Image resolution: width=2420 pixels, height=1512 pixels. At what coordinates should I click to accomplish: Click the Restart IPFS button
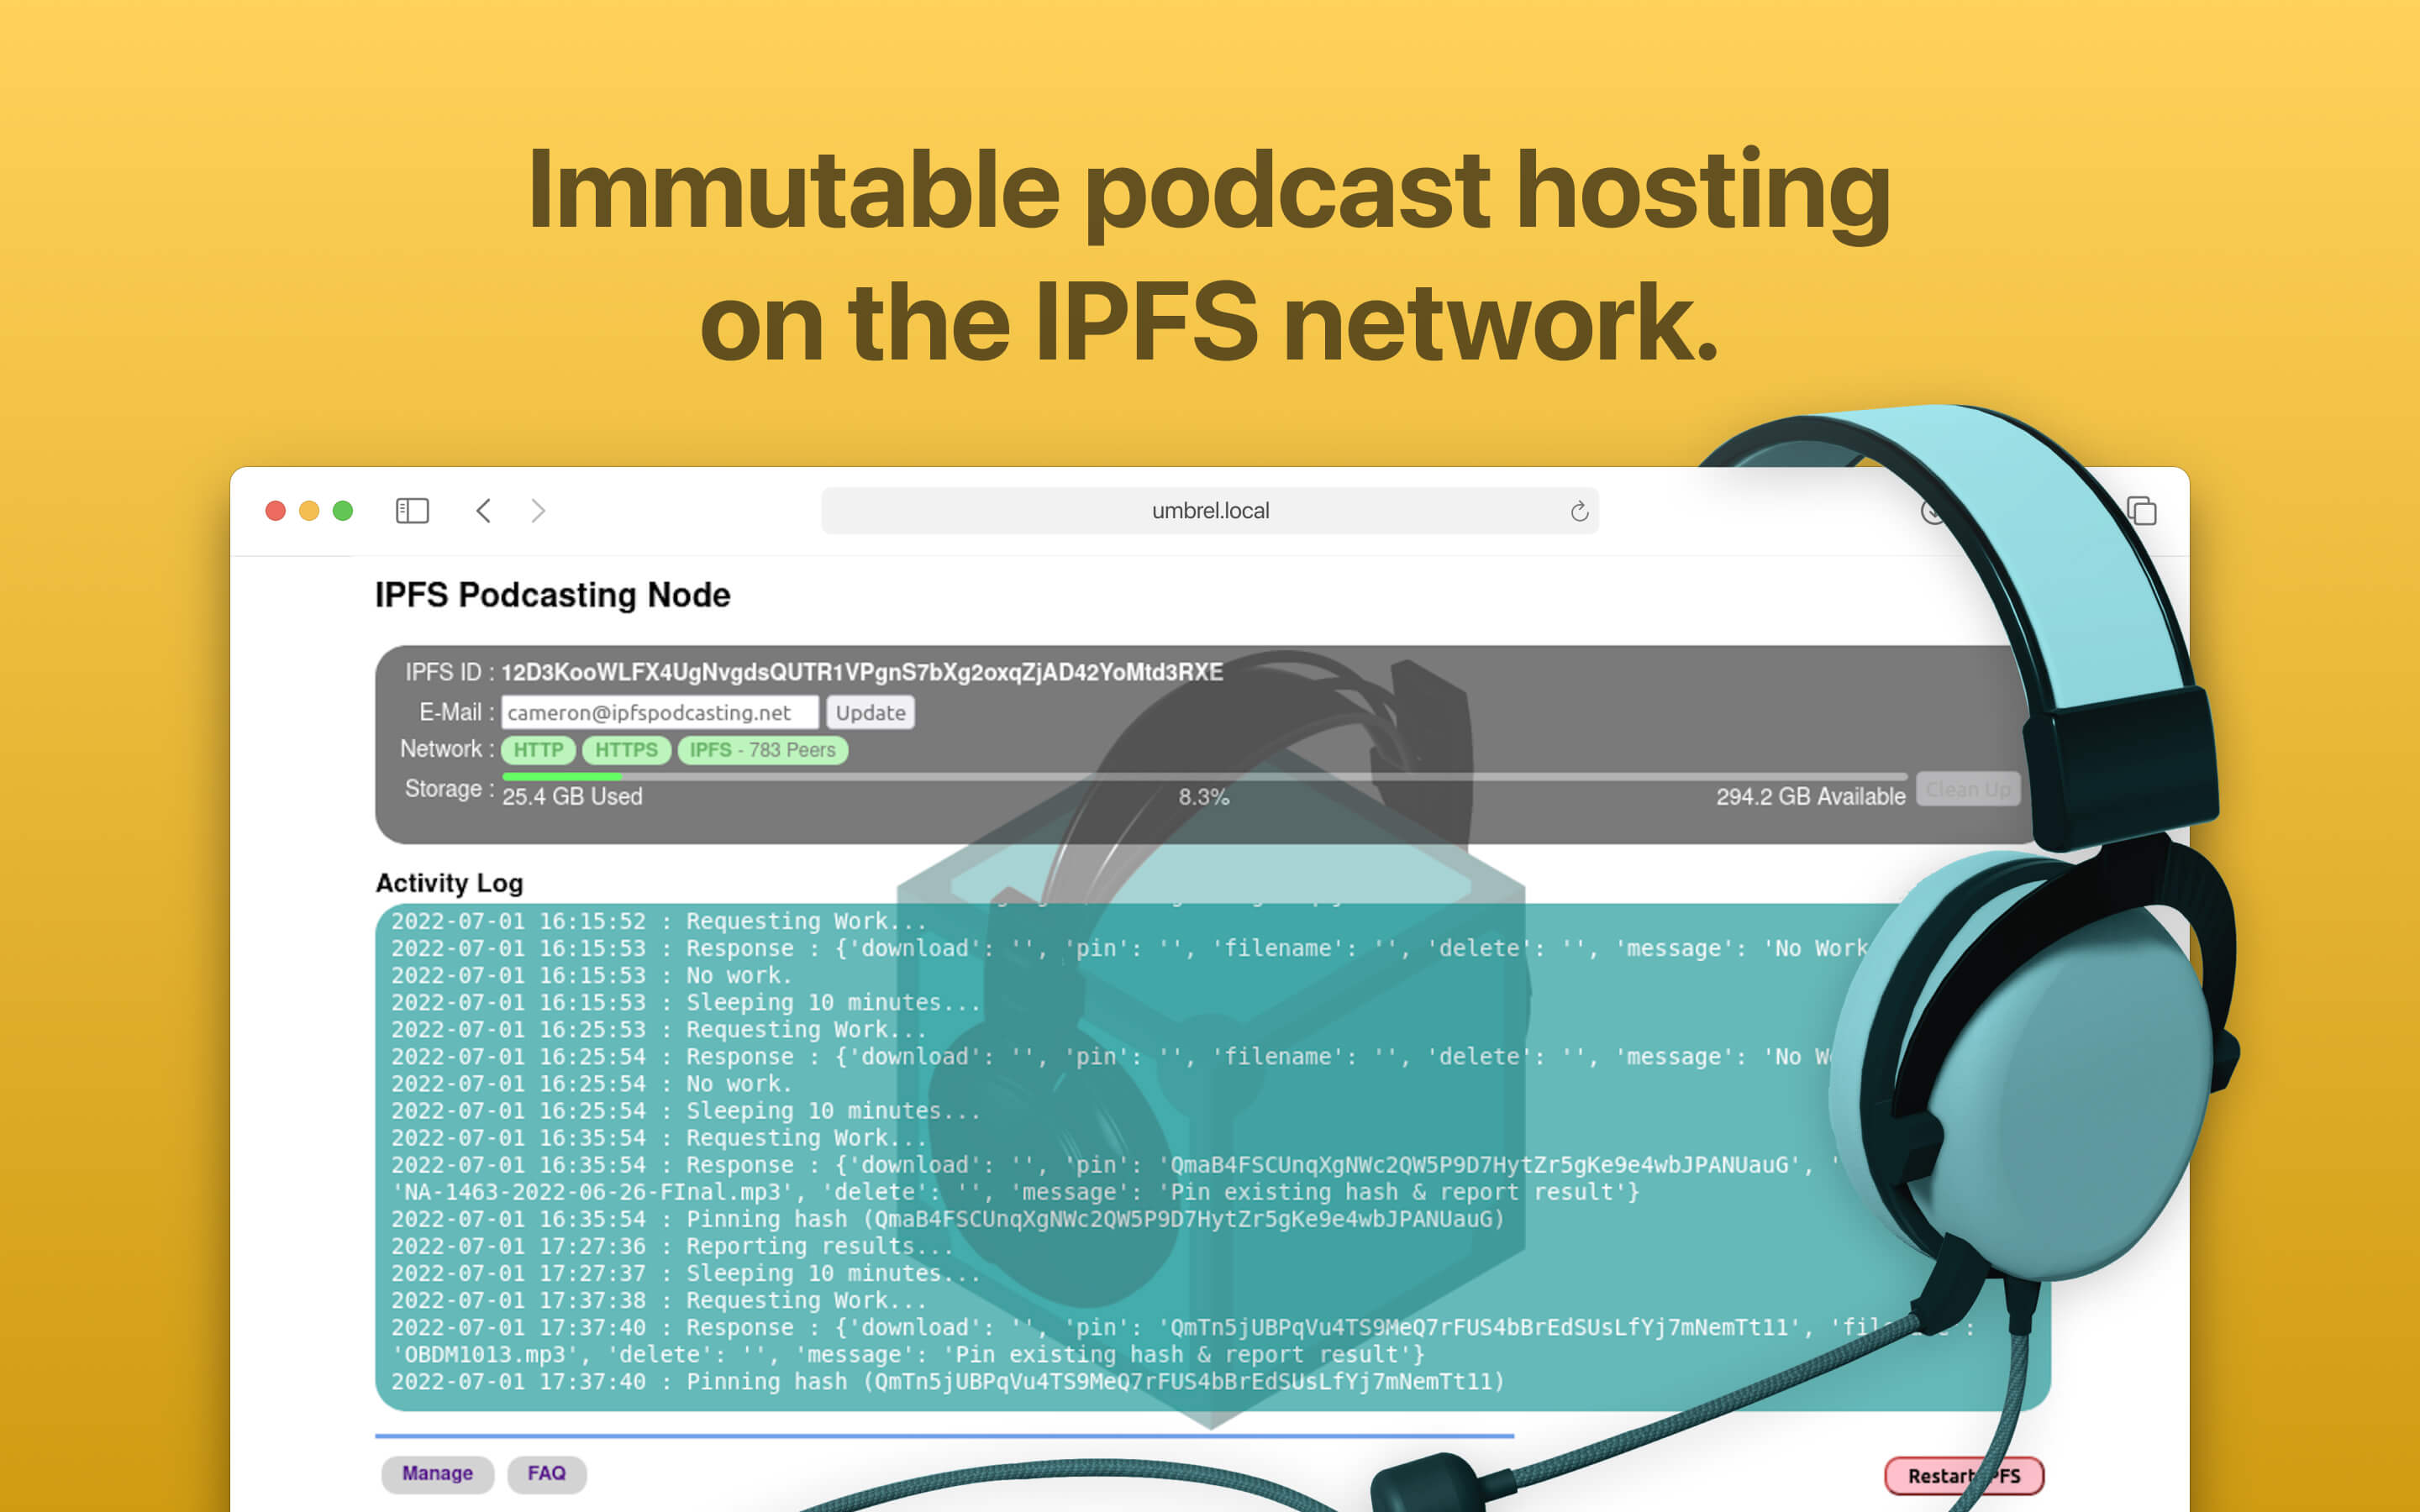pos(1964,1475)
